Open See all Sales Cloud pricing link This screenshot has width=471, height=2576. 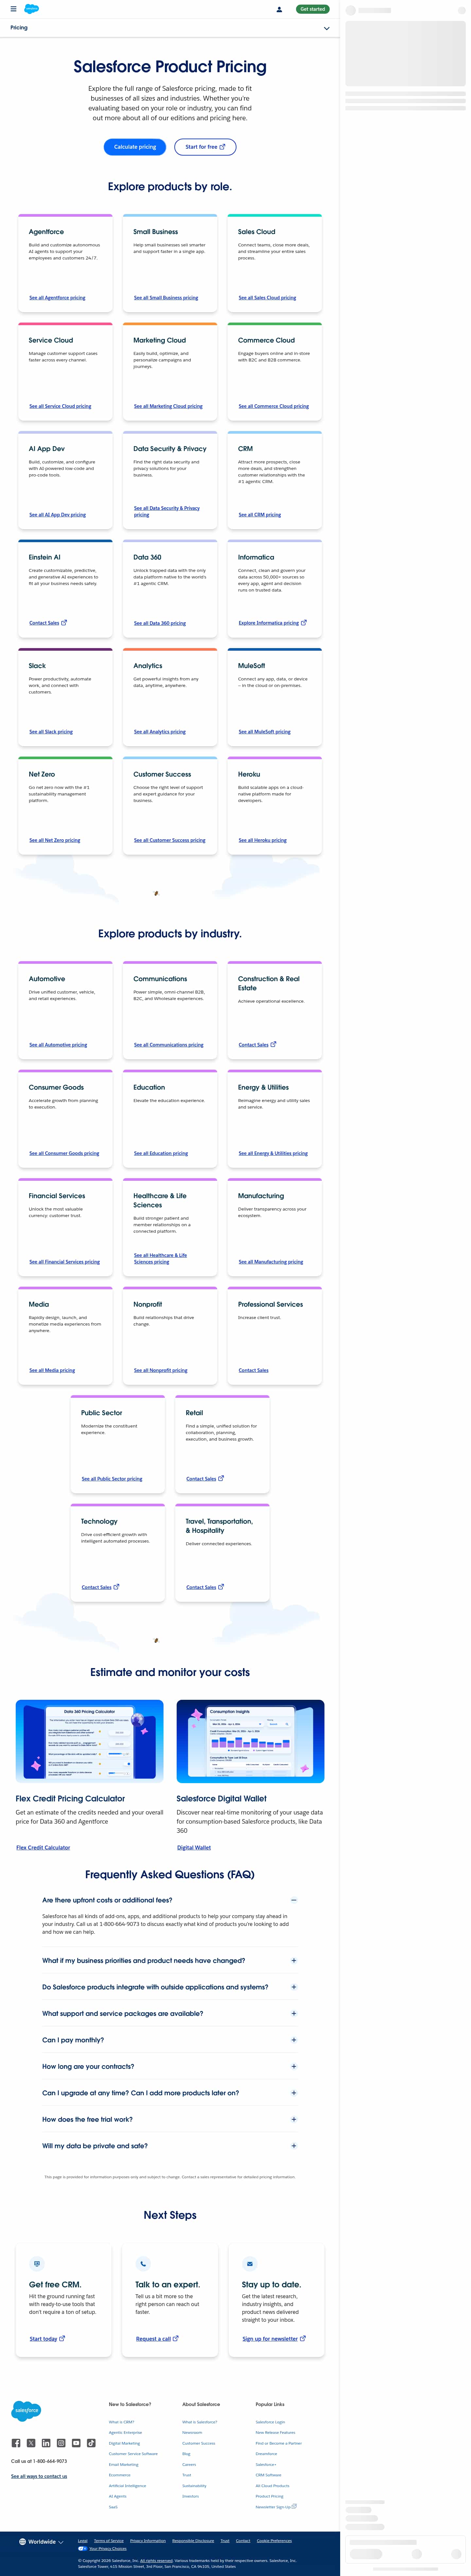267,298
